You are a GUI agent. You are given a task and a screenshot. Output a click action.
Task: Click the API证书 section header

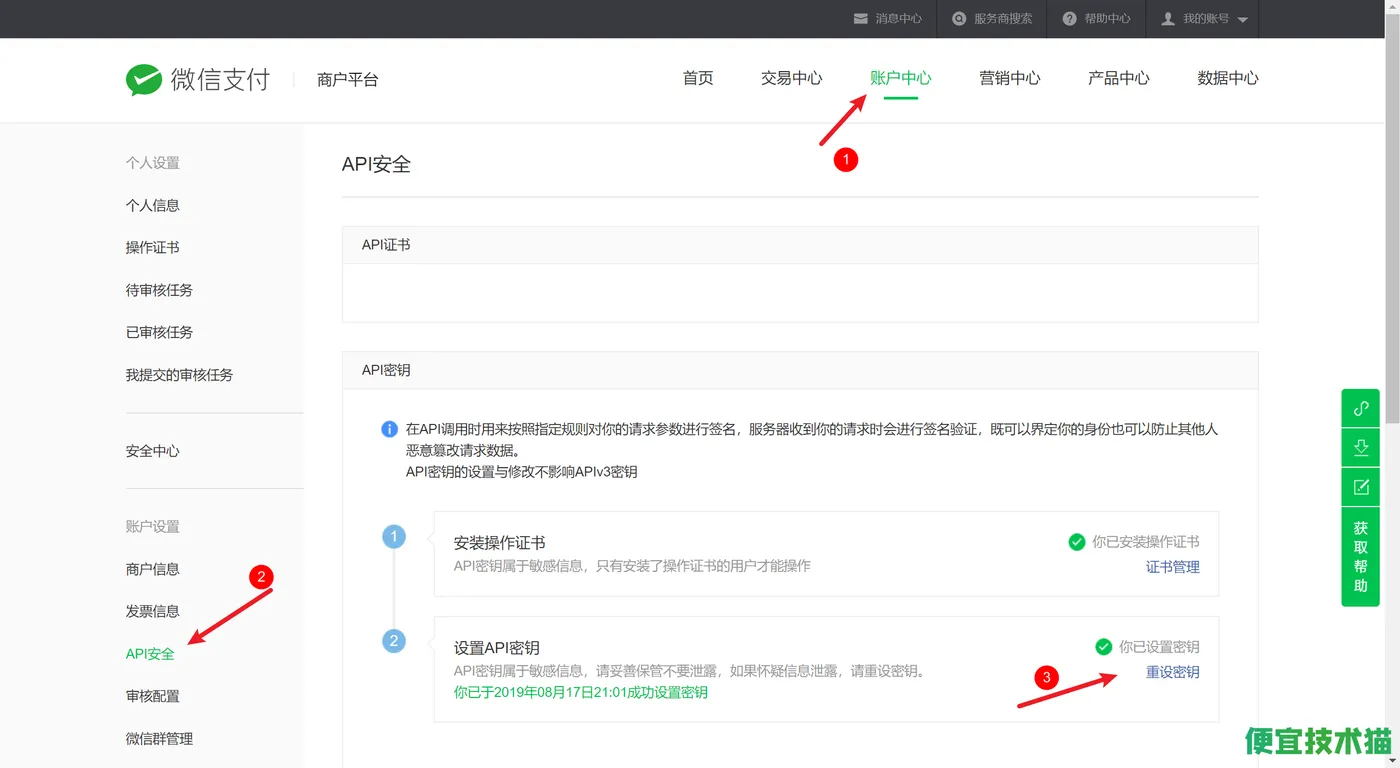(800, 245)
